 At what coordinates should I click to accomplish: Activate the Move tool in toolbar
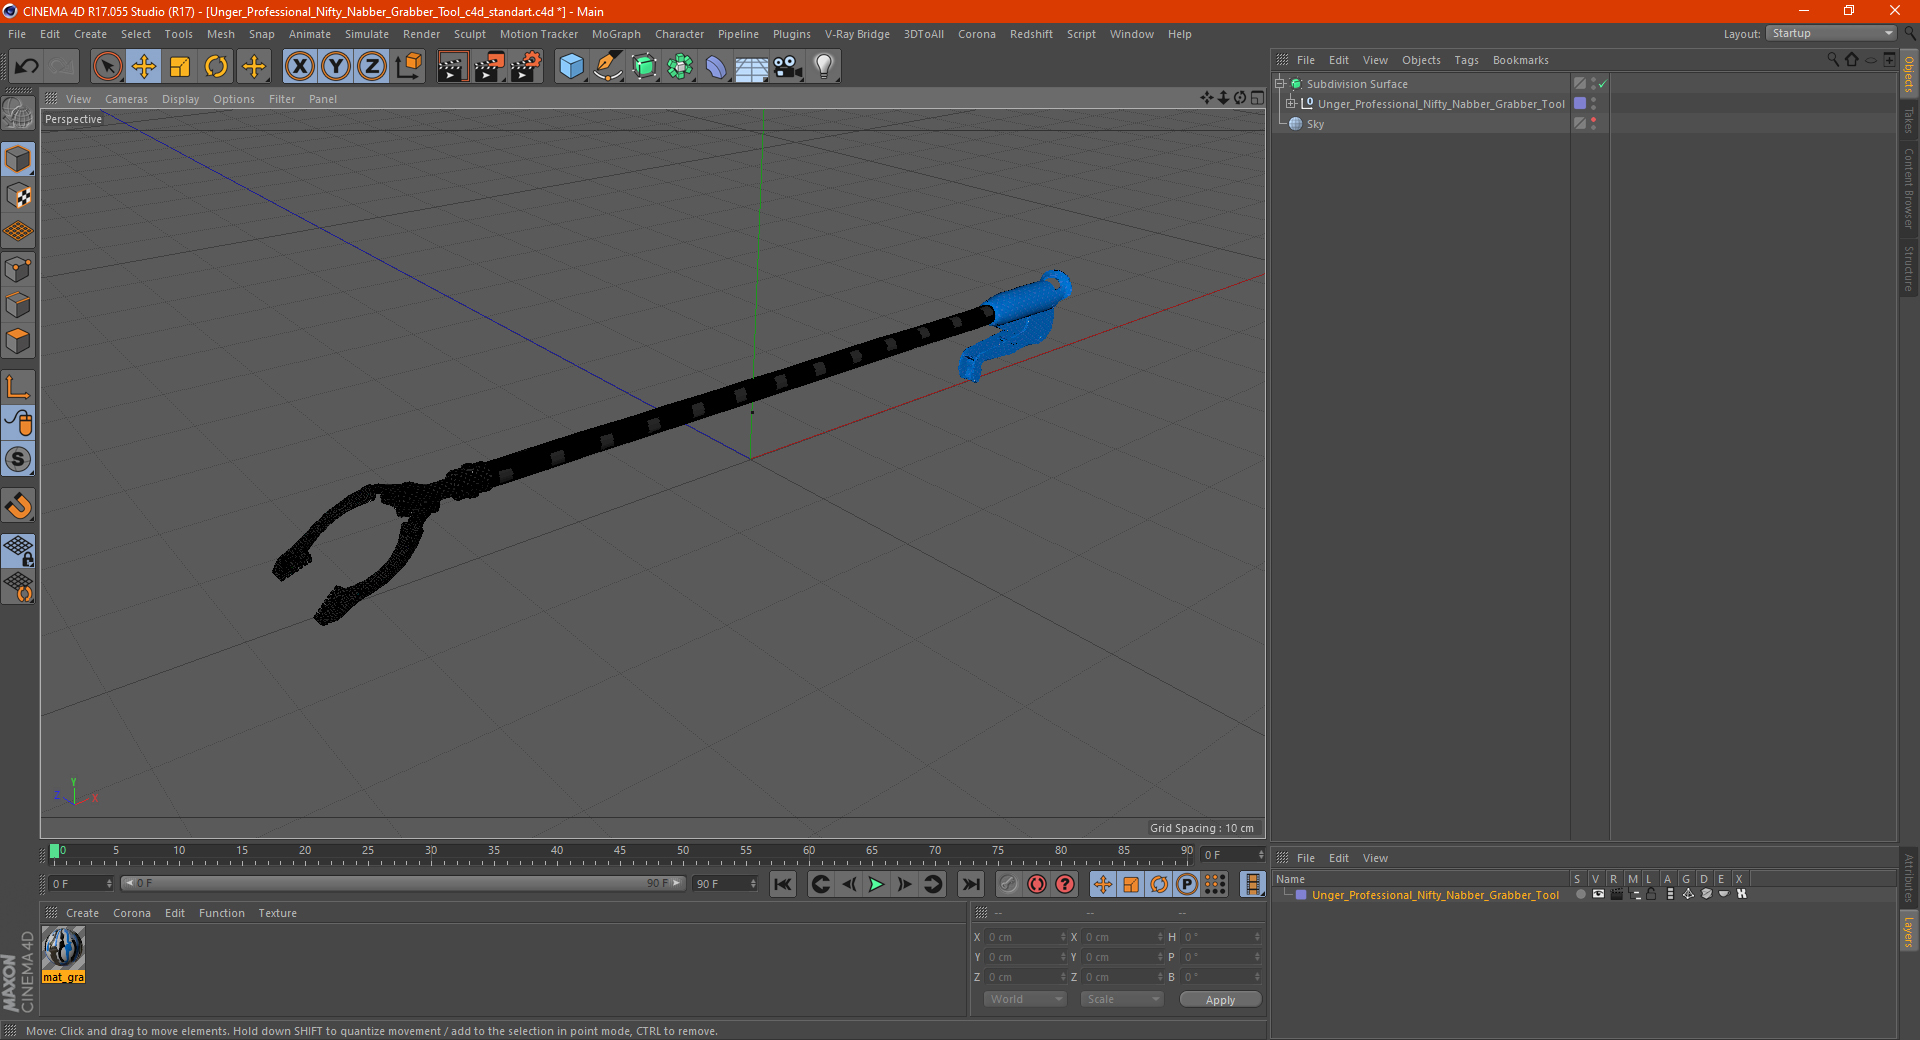(144, 67)
